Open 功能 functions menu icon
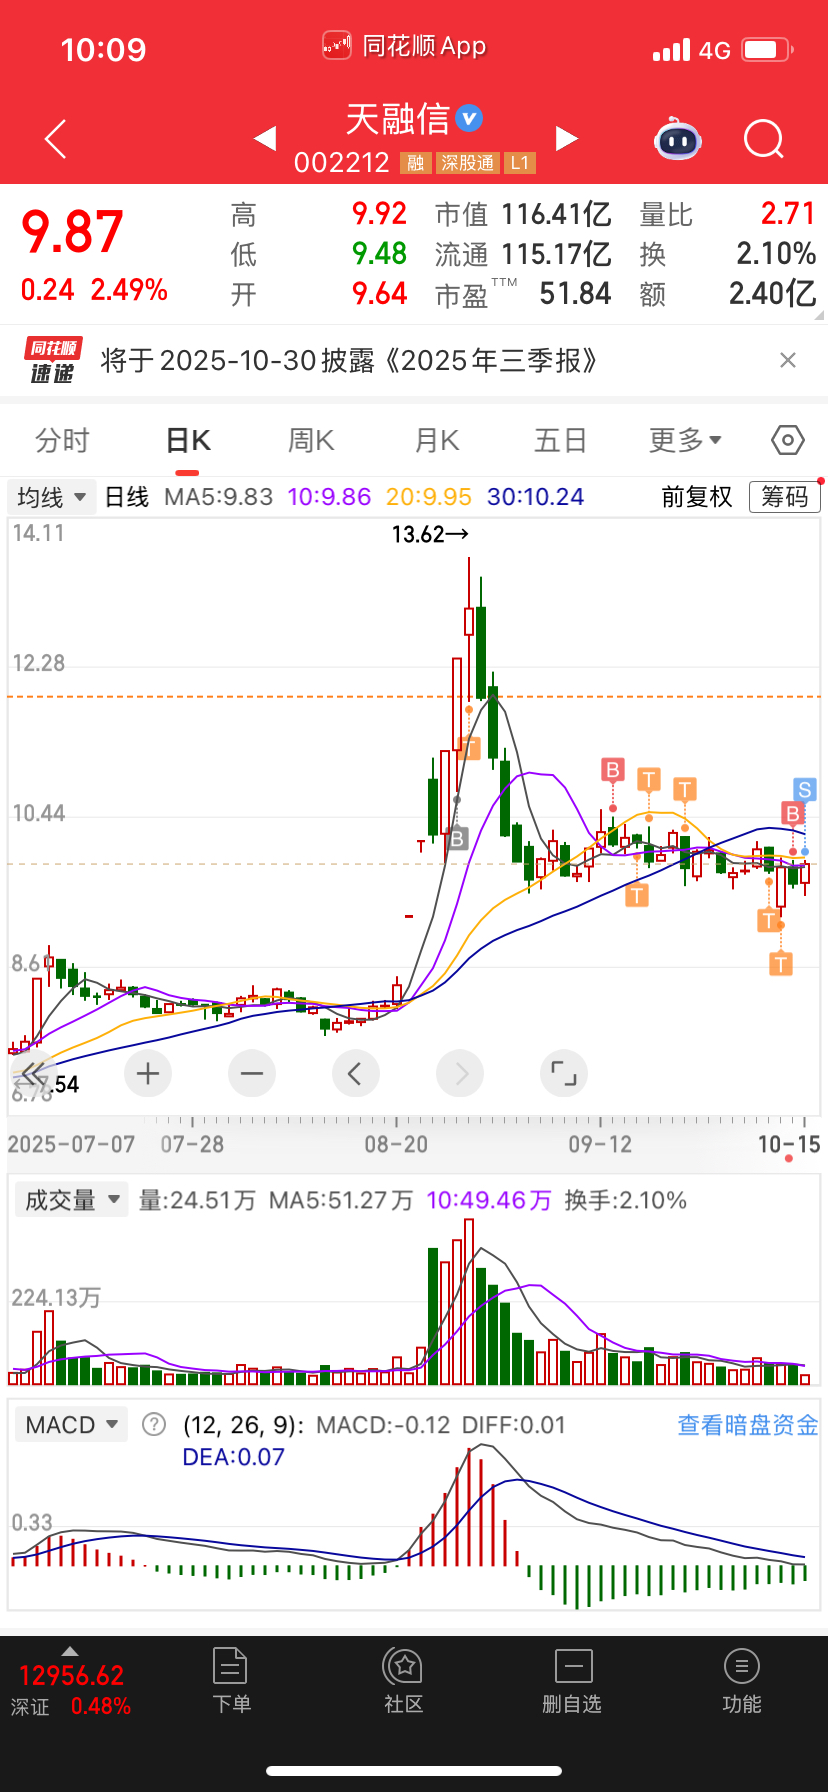Image resolution: width=828 pixels, height=1792 pixels. coord(741,1681)
